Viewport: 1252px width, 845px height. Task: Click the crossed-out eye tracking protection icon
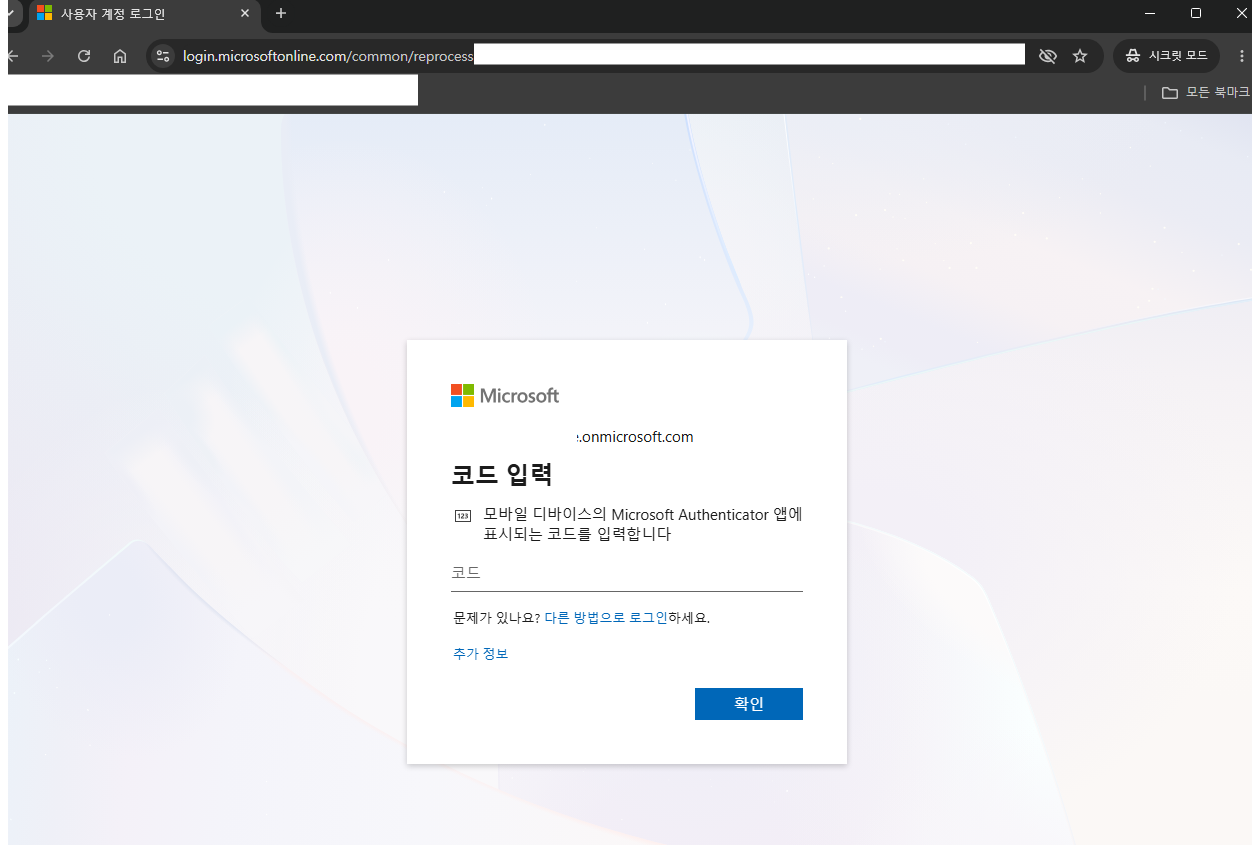(x=1047, y=56)
